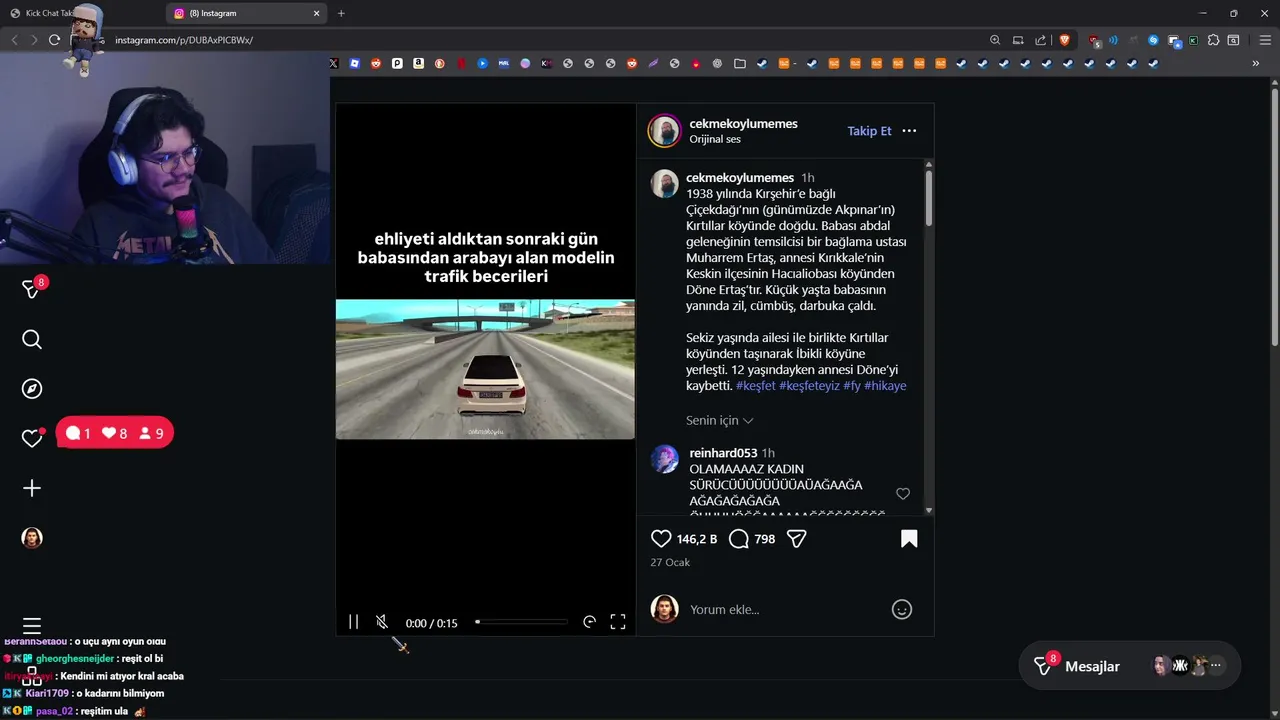Share the post via paper-plane icon
The height and width of the screenshot is (720, 1280).
tap(797, 539)
